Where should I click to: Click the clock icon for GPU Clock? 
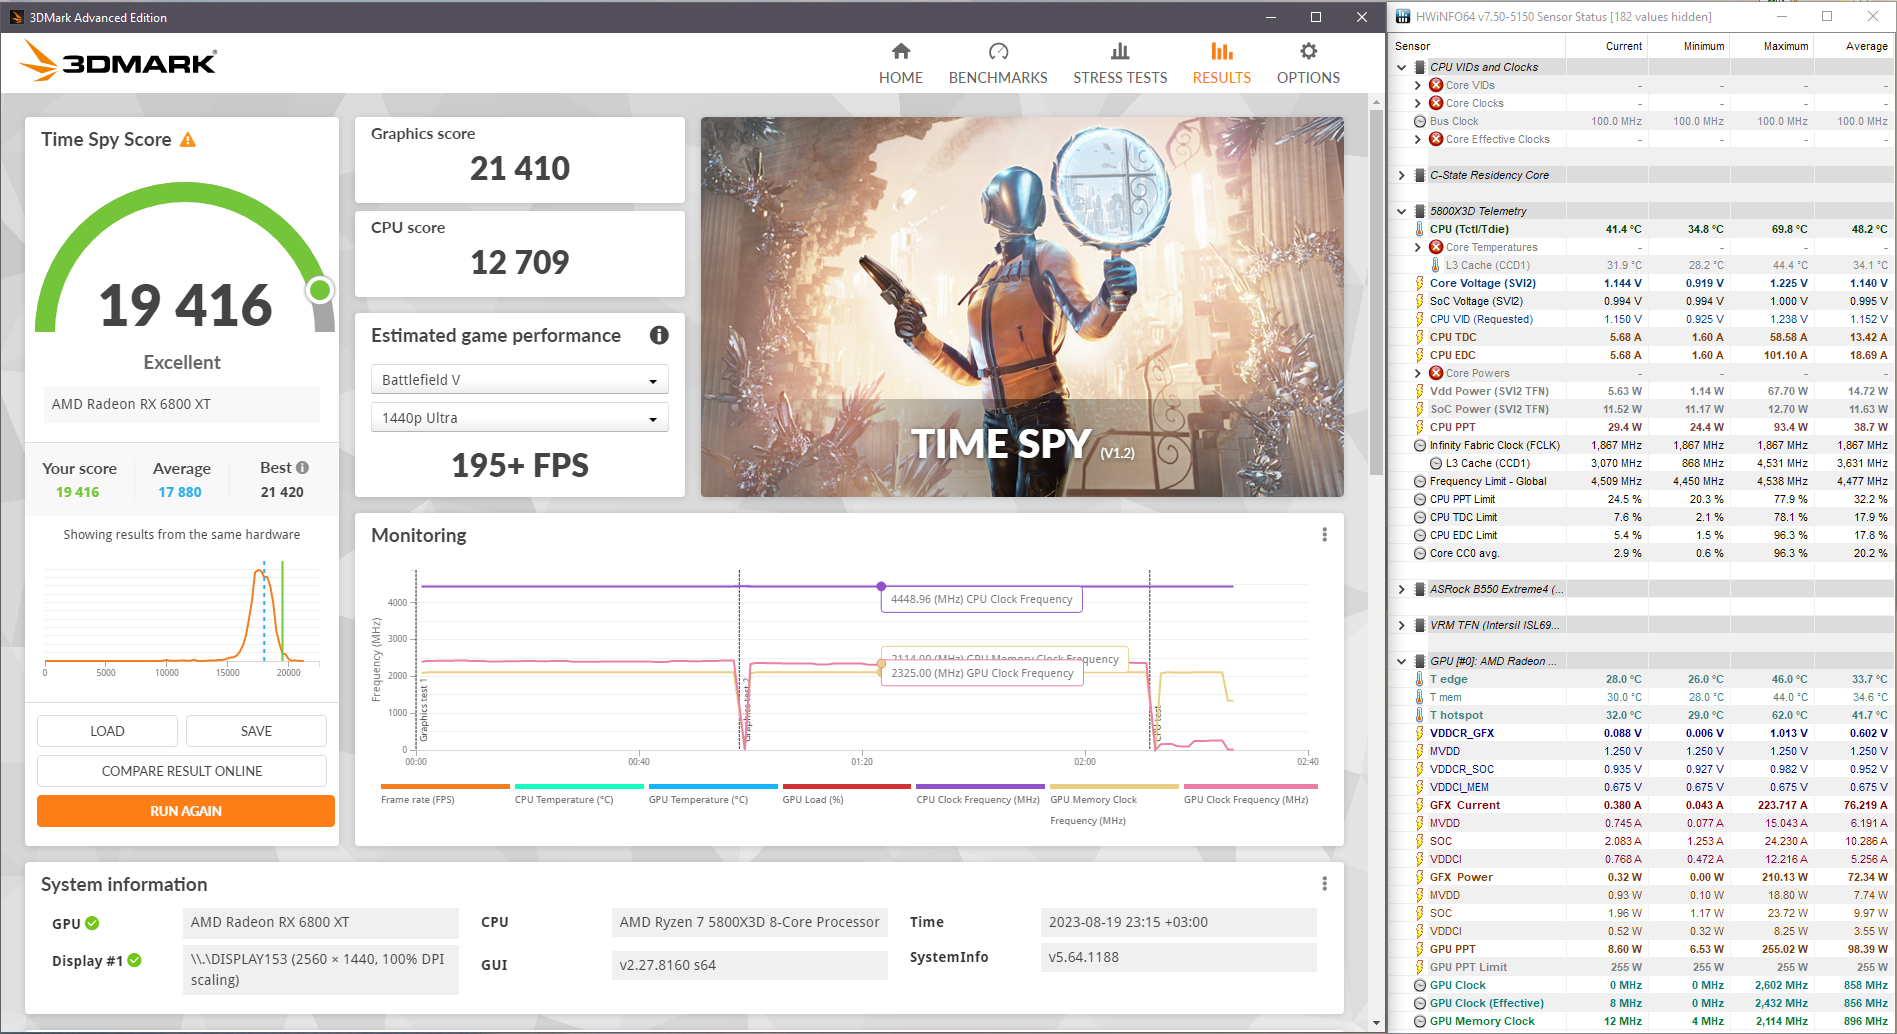pyautogui.click(x=1419, y=985)
